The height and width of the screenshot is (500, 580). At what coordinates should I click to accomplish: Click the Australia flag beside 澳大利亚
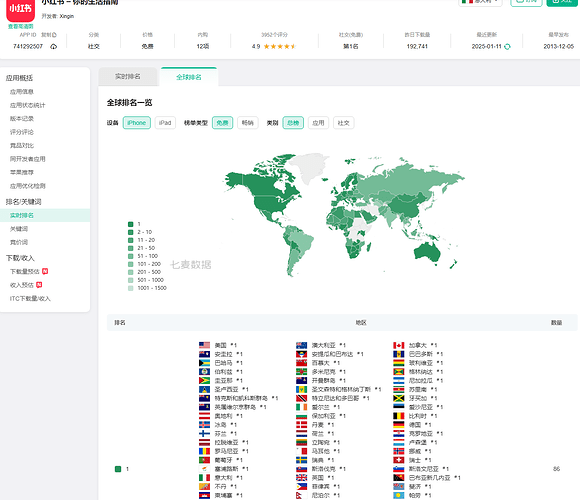(301, 345)
